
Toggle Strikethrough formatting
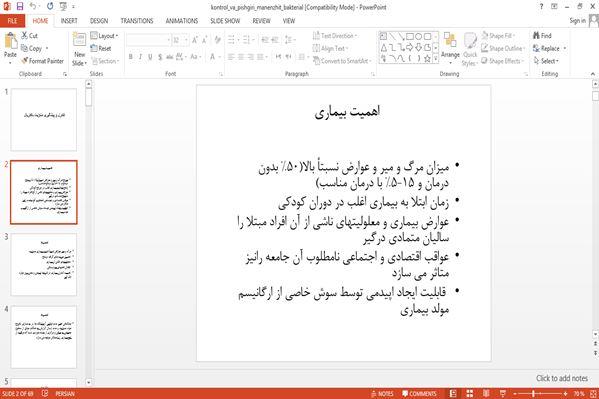(x=170, y=57)
